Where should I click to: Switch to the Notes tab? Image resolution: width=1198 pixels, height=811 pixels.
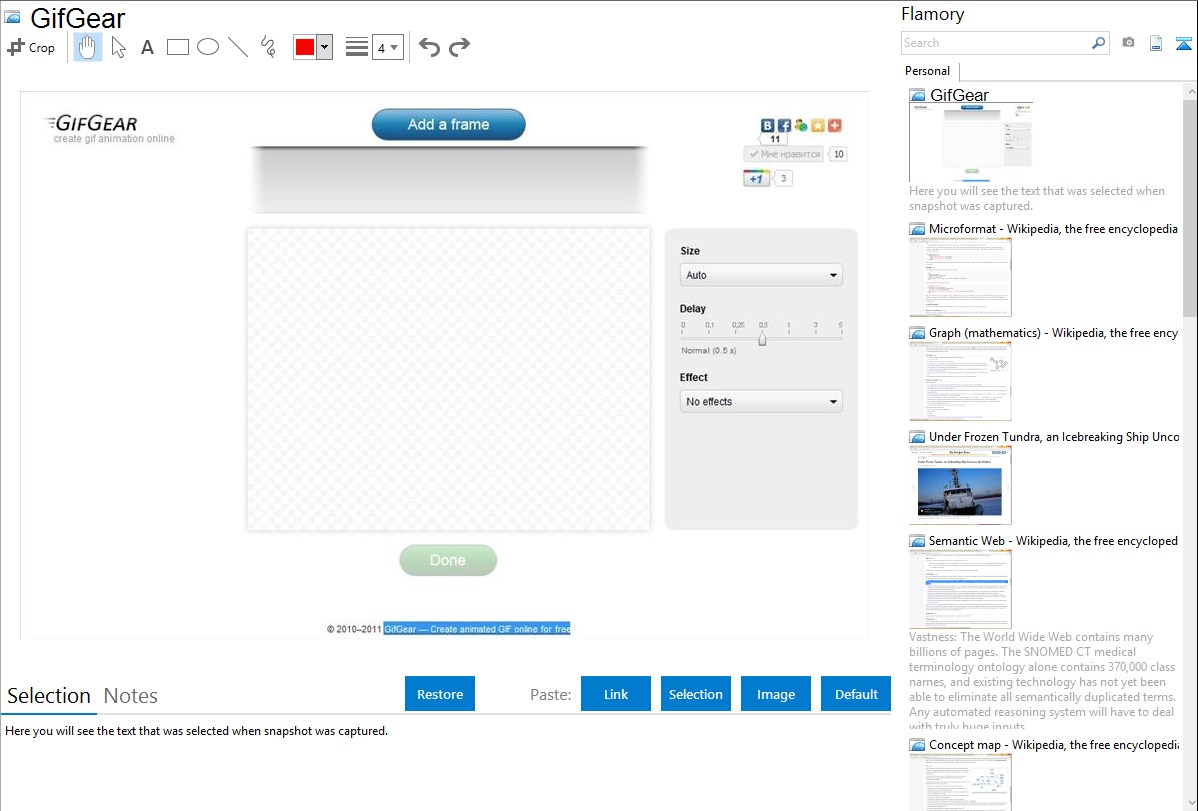tap(131, 696)
